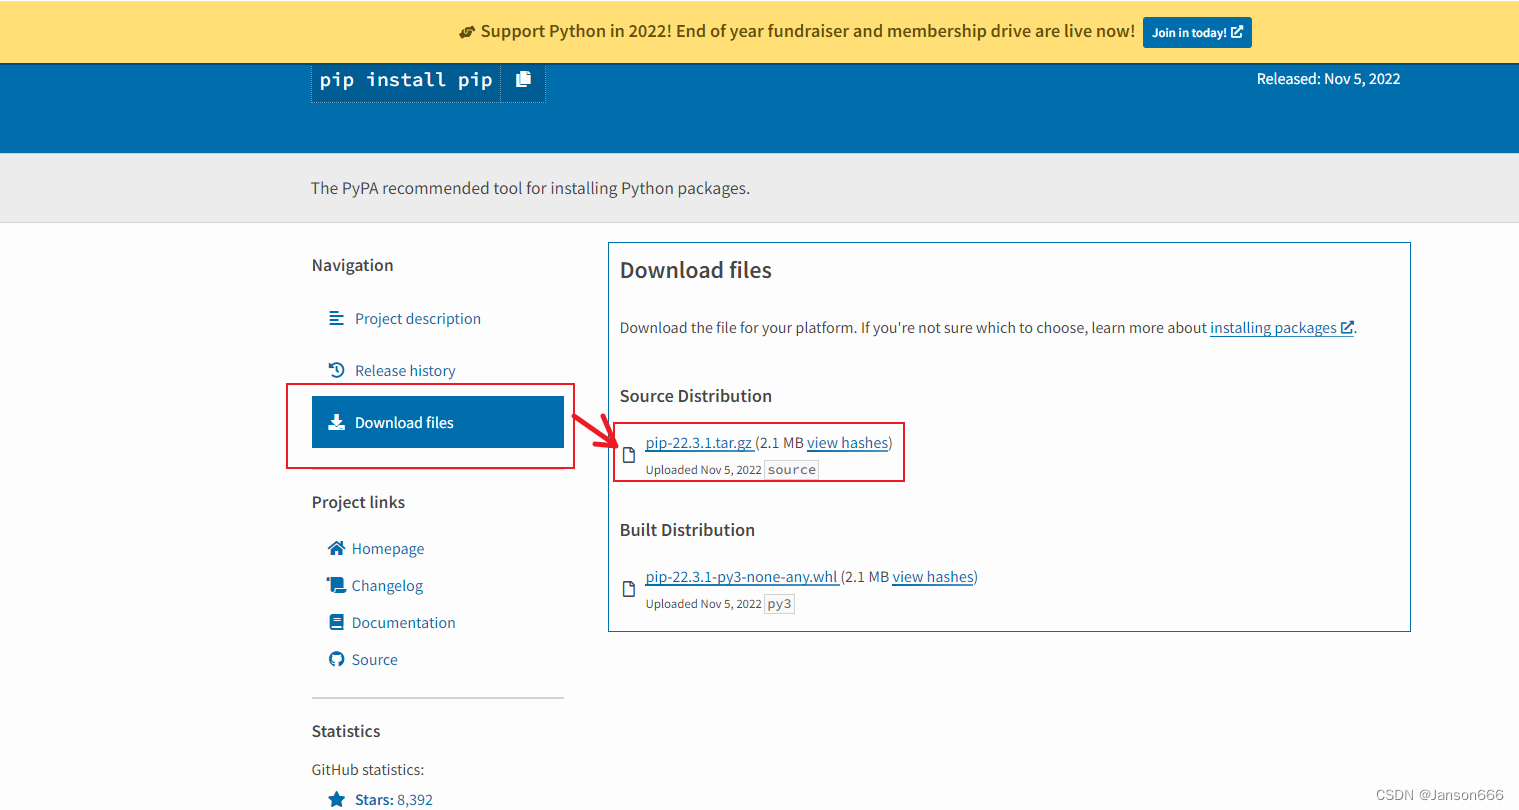View hashes for the tar.gz file

click(848, 443)
